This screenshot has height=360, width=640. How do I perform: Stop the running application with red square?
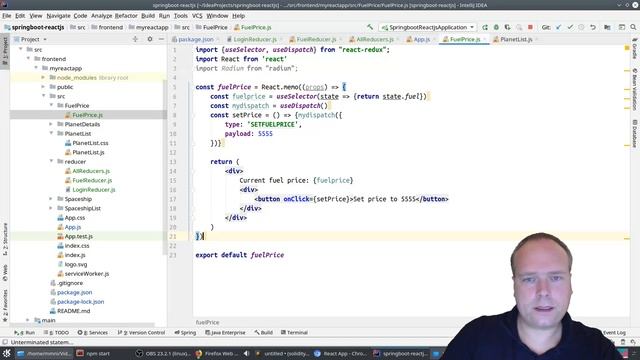pyautogui.click(x=530, y=27)
